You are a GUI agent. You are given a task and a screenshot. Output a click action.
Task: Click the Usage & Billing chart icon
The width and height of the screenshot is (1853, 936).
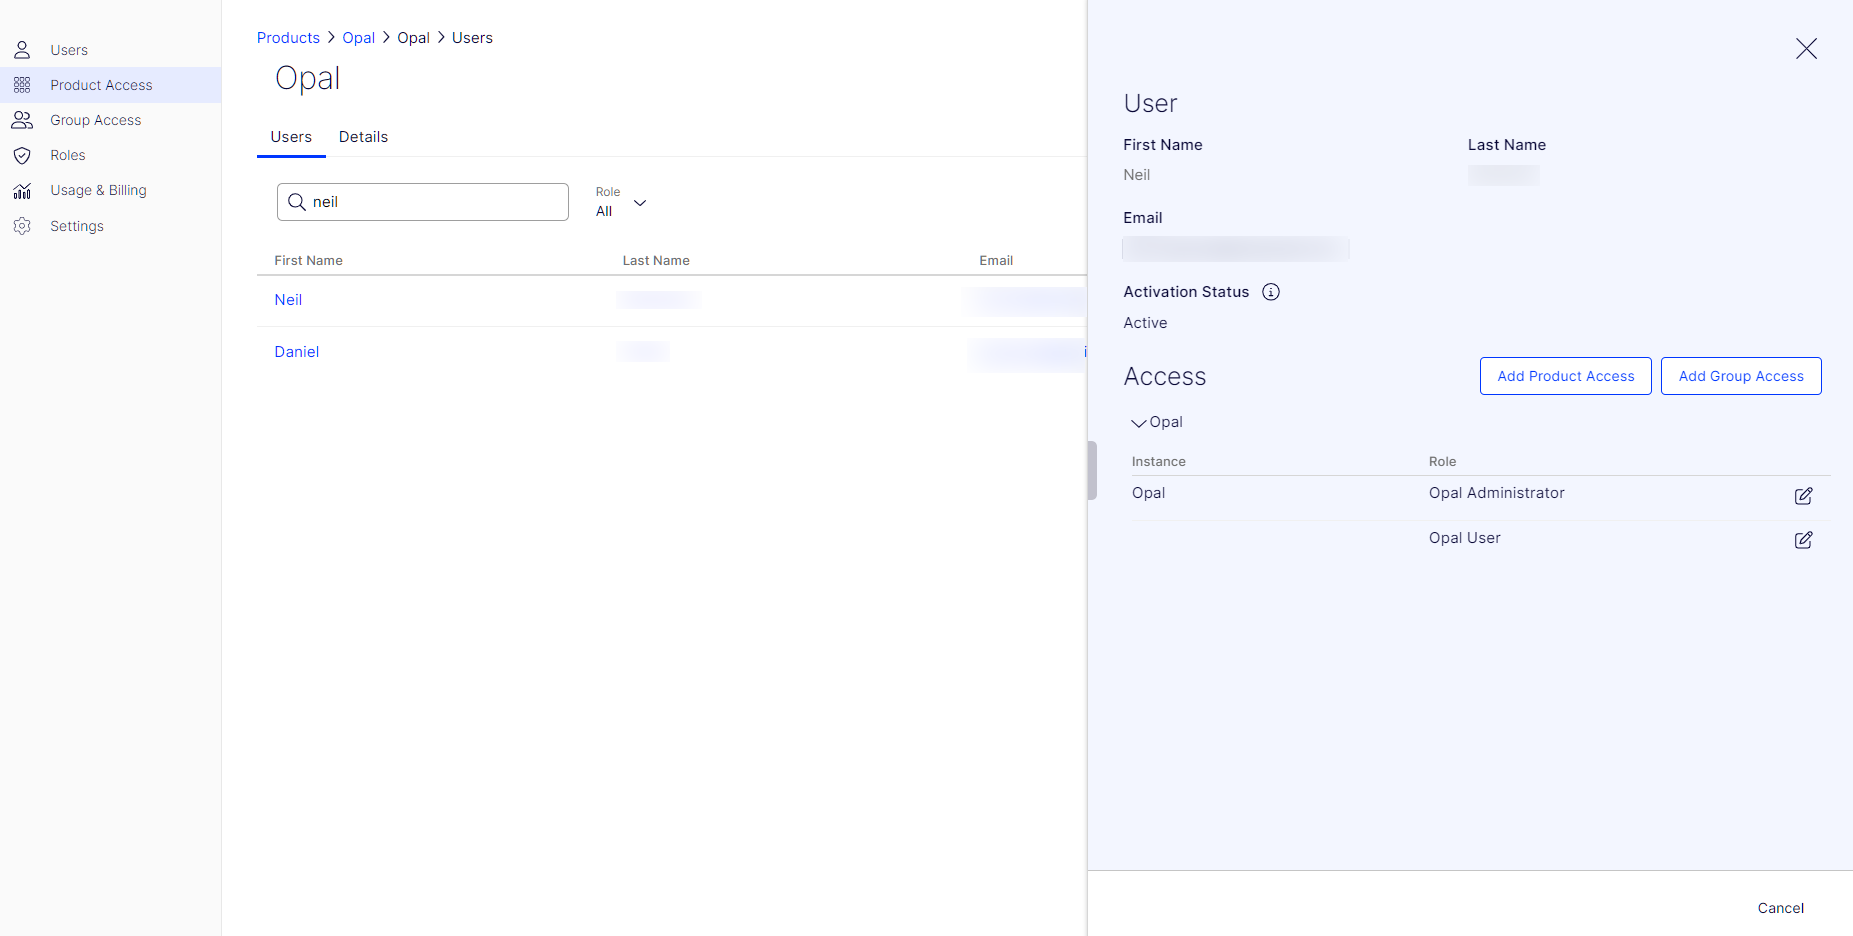(x=22, y=190)
